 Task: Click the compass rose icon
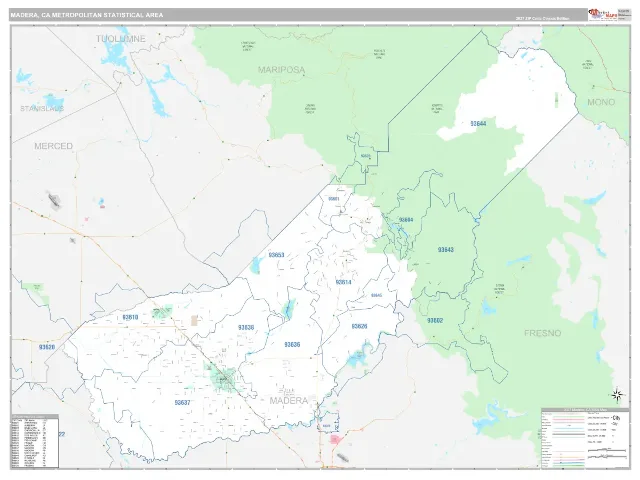pyautogui.click(x=617, y=395)
